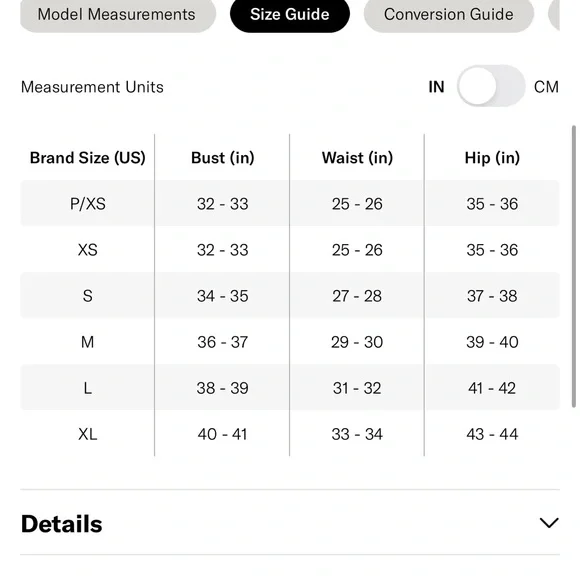The height and width of the screenshot is (580, 580).
Task: Click the Hip (in) column header
Action: tap(492, 158)
